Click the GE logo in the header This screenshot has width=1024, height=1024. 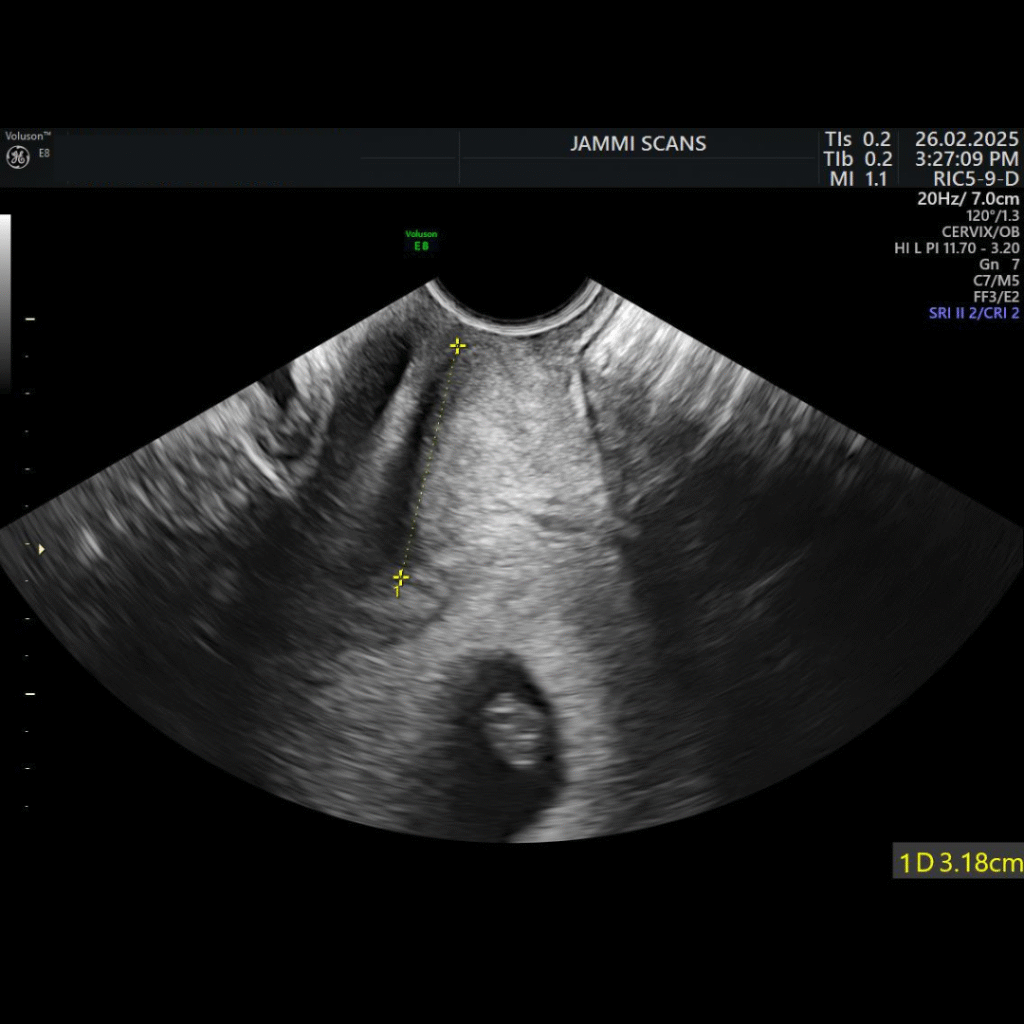[x=17, y=157]
